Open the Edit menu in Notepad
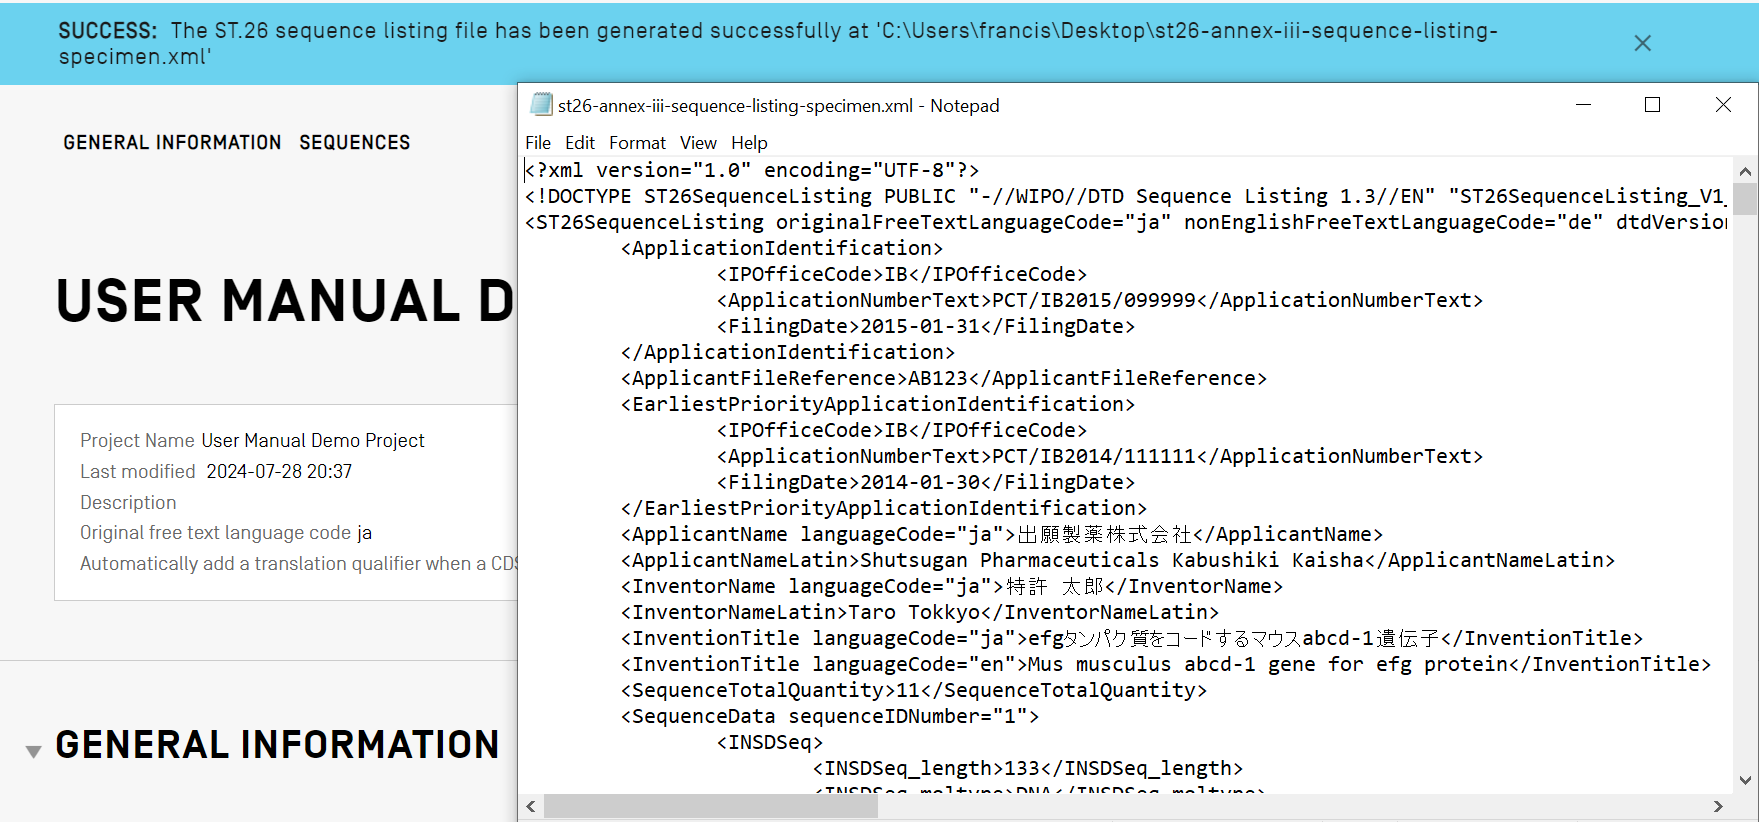 (x=579, y=143)
